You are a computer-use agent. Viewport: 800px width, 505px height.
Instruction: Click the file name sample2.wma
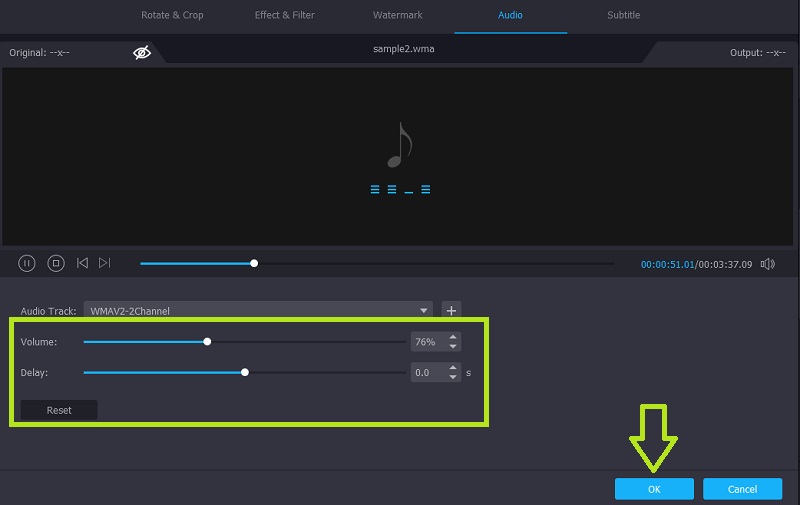click(404, 49)
